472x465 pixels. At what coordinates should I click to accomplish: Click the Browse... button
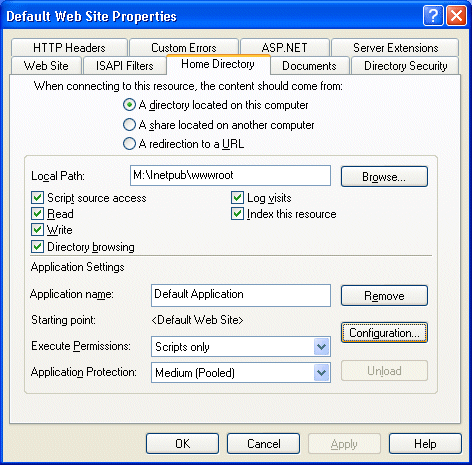click(384, 177)
